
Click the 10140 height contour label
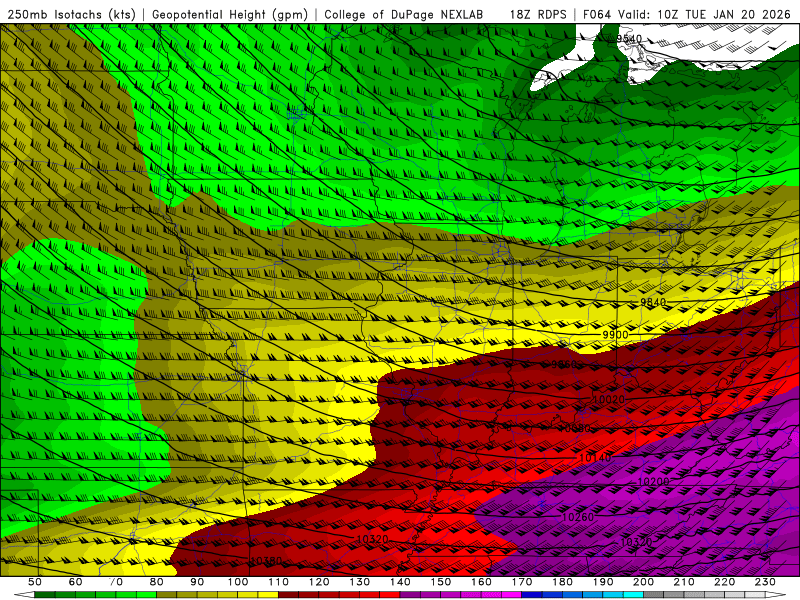(595, 458)
